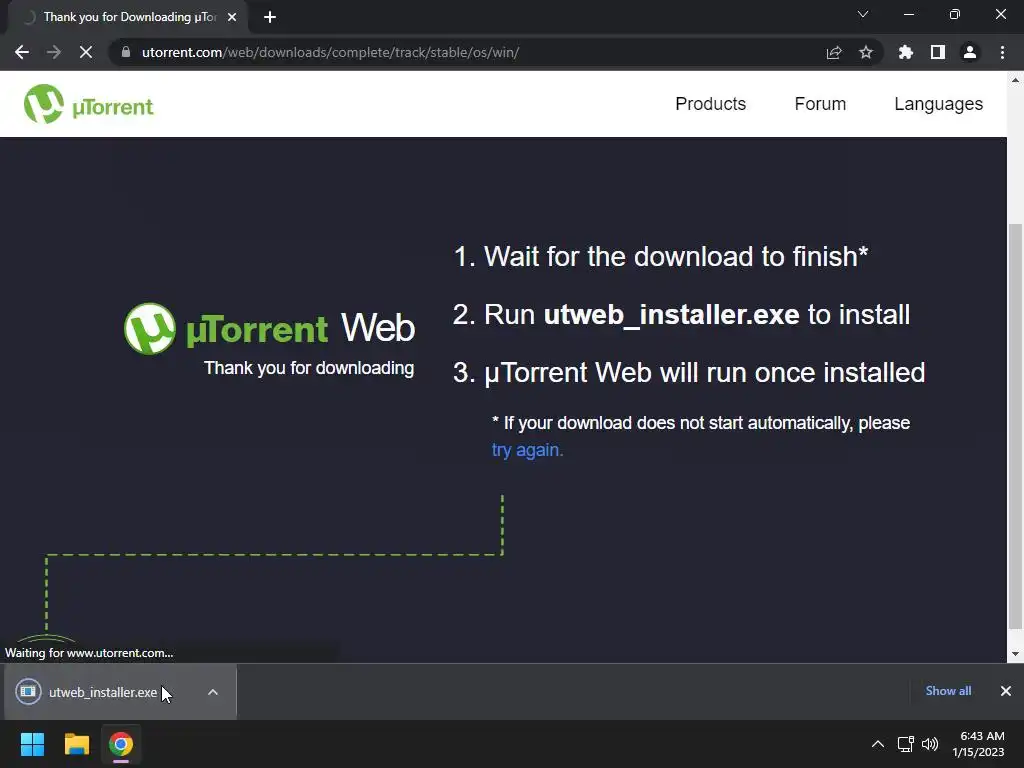Share this page icon in address bar
This screenshot has height=768, width=1024.
click(x=834, y=52)
